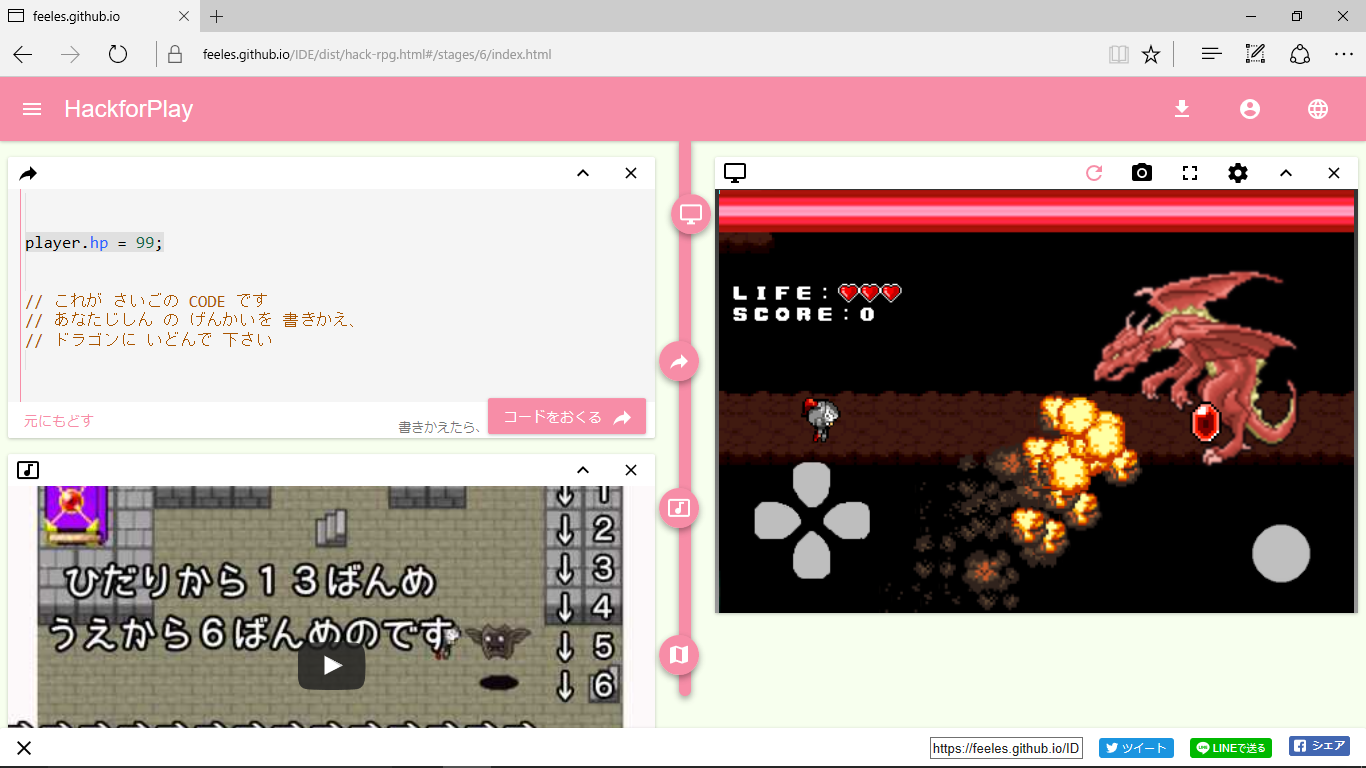Screen dimensions: 1366x768
Task: Click the LINEで送る button
Action: [x=1231, y=748]
